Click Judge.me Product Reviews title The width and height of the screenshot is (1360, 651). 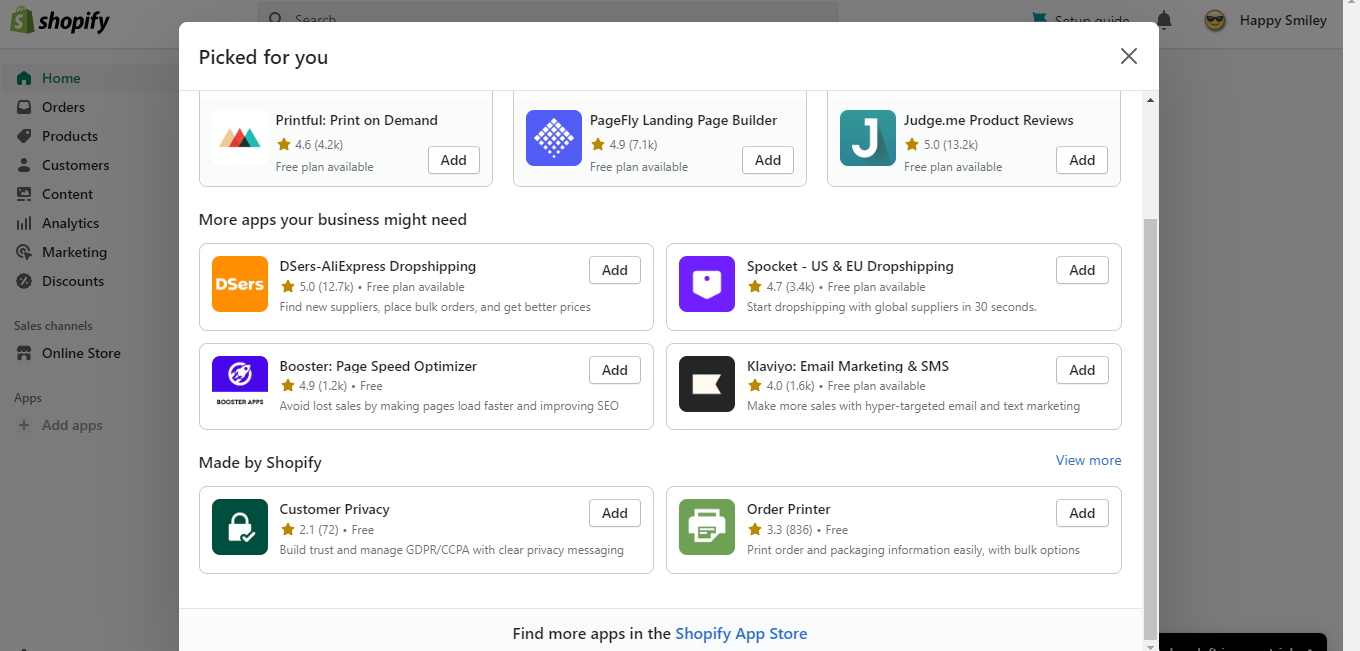(x=989, y=120)
